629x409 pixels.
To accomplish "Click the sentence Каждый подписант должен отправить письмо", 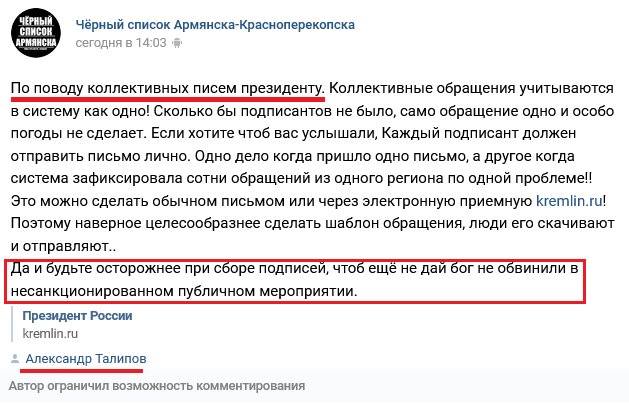I will pos(293,144).
